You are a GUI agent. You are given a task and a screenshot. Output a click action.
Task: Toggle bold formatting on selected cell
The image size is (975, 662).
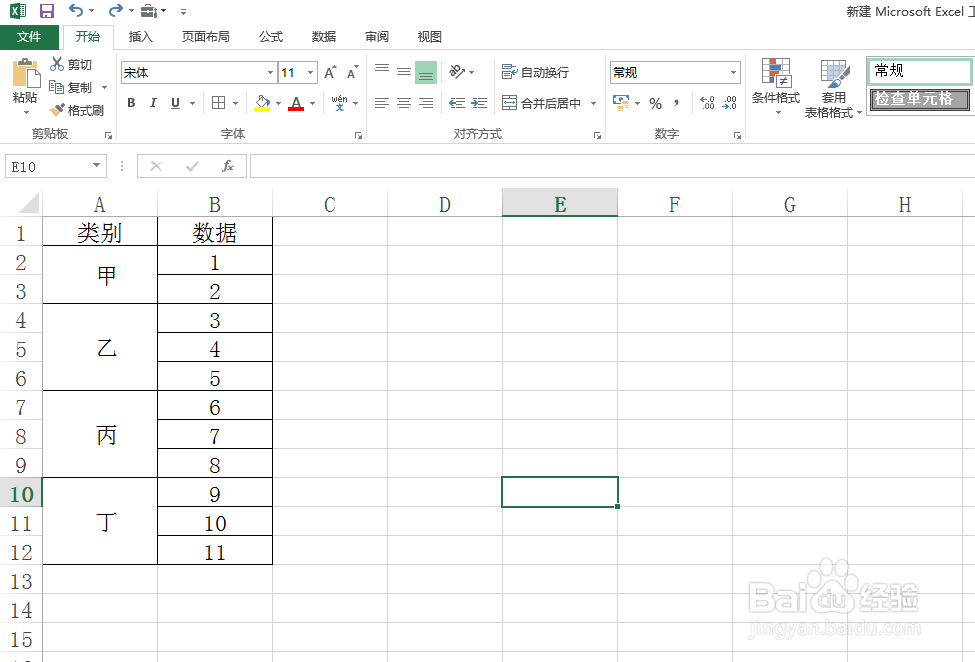(131, 103)
